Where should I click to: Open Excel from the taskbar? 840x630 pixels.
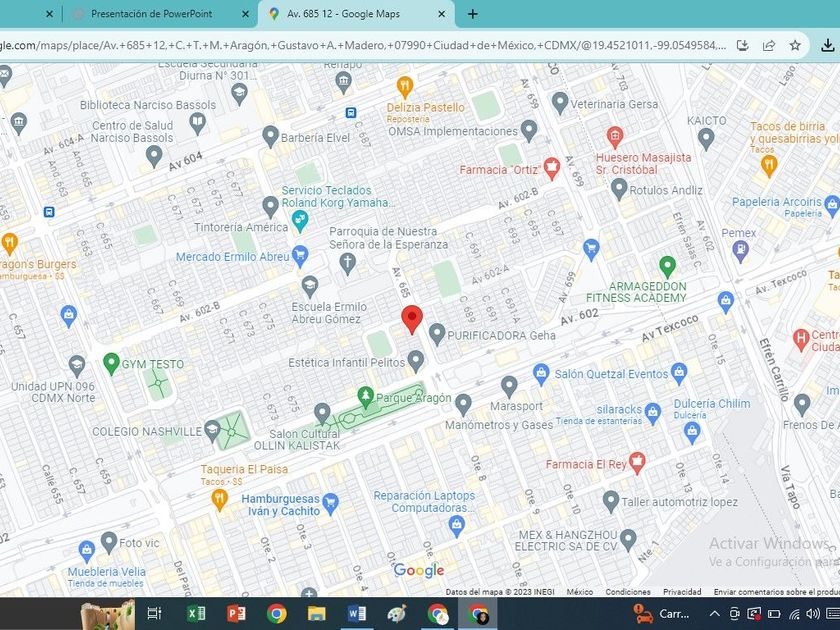coord(197,613)
